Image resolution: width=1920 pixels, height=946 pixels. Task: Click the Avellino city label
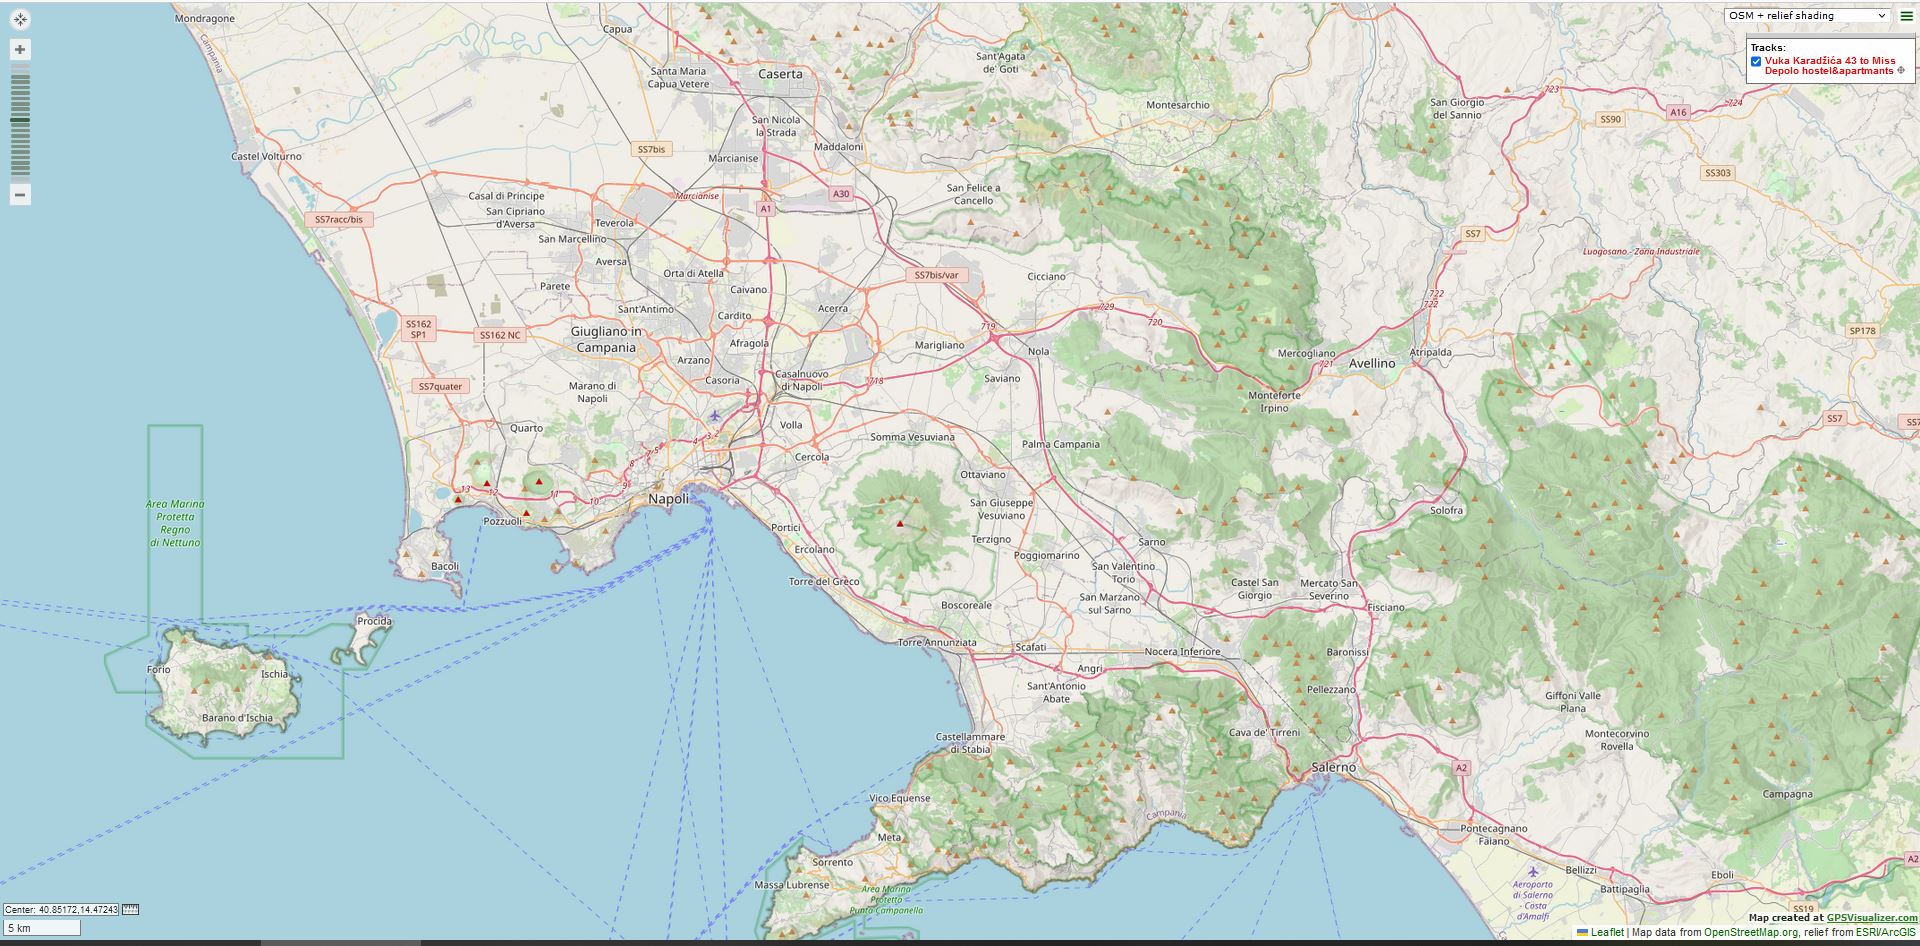point(1372,363)
